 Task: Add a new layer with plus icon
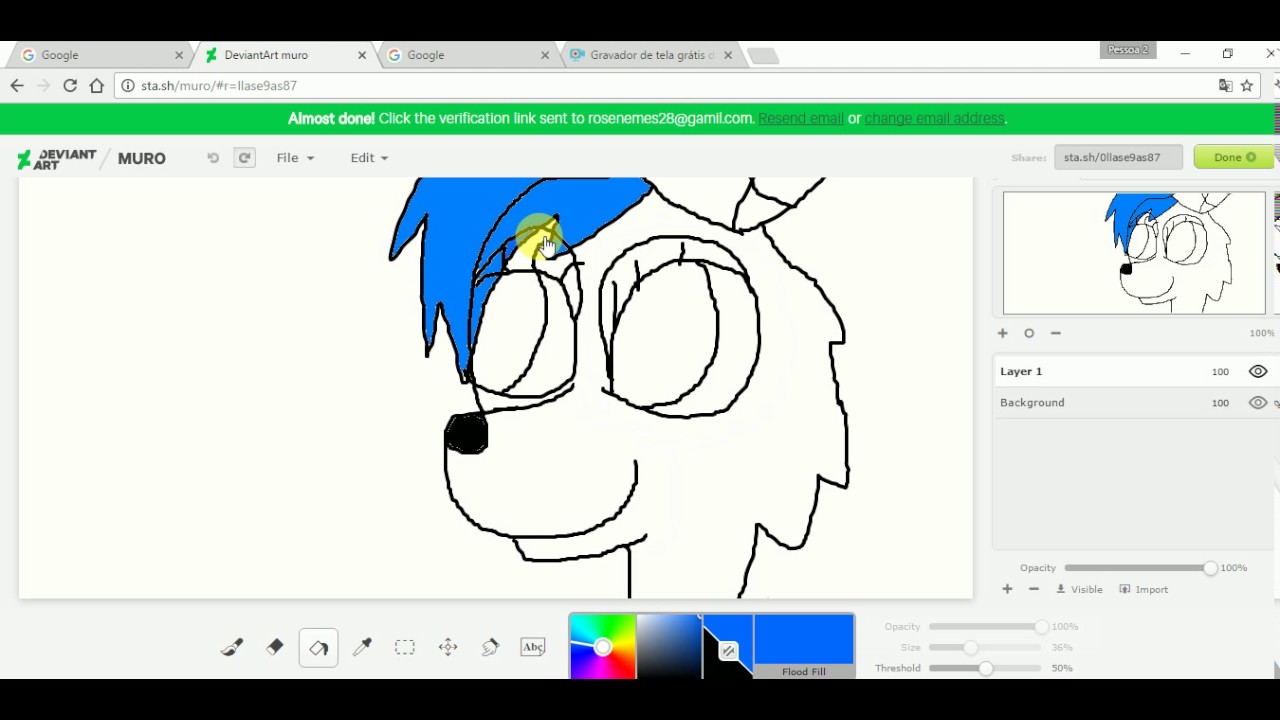click(1007, 589)
